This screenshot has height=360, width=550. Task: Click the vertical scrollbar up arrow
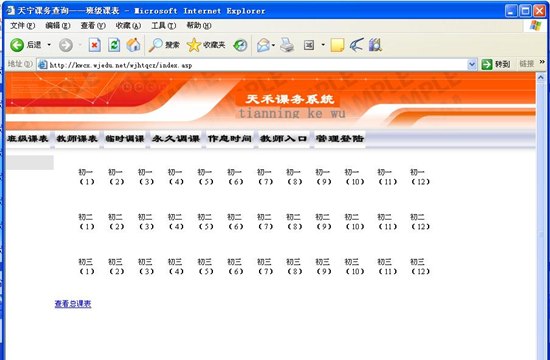tap(541, 77)
